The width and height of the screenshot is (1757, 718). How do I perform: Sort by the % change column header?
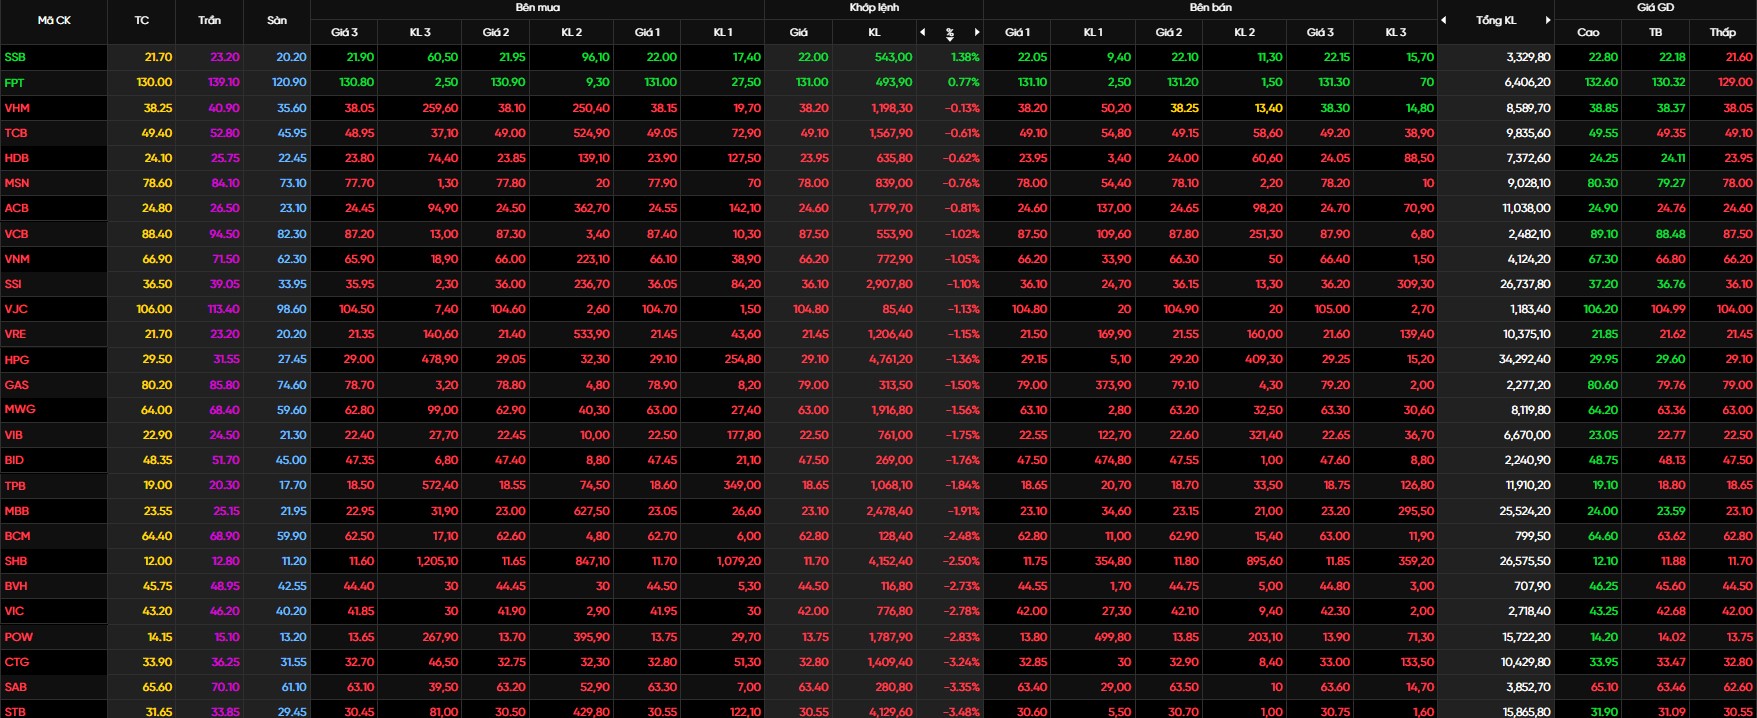(950, 33)
